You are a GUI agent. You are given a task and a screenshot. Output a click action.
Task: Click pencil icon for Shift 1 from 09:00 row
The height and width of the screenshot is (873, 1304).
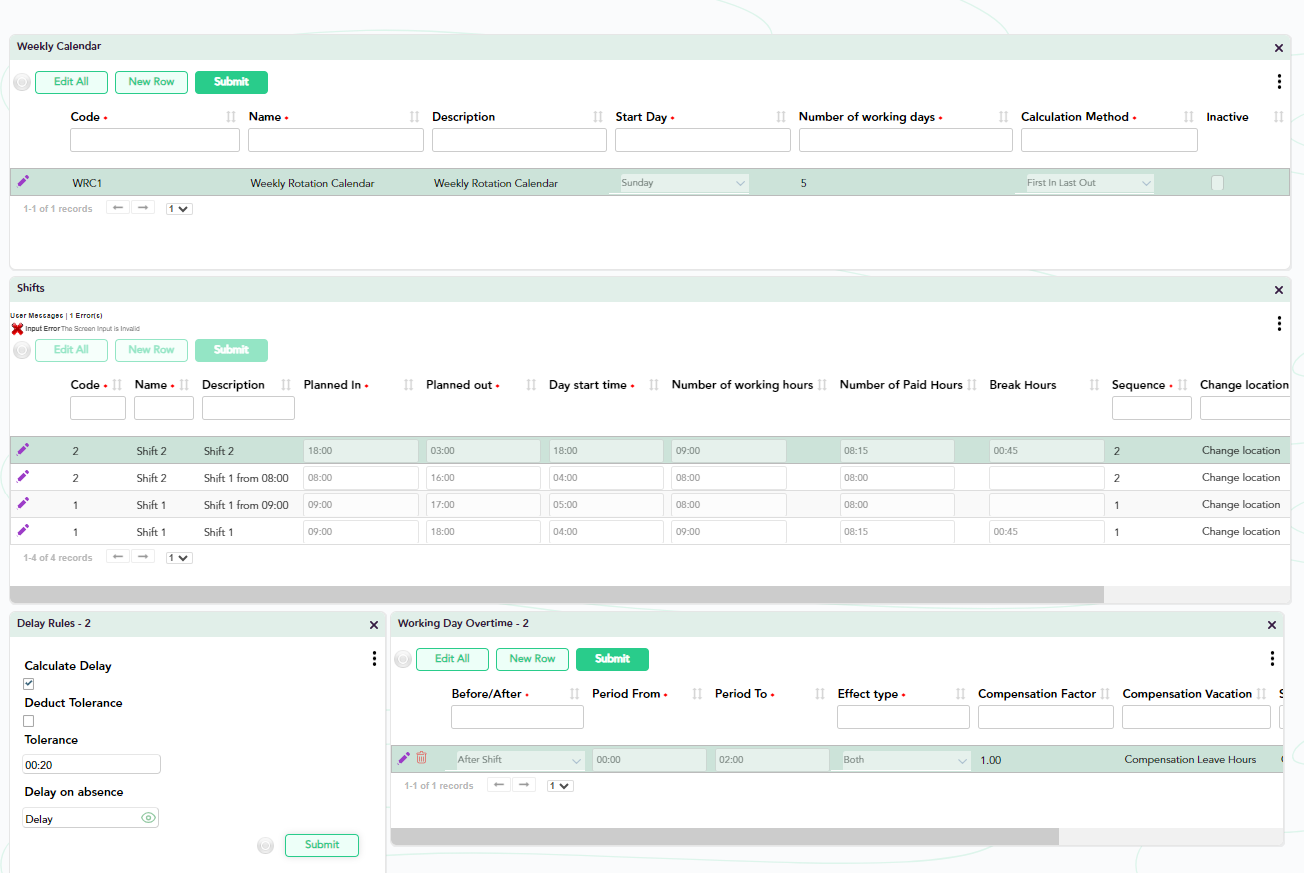(x=23, y=503)
